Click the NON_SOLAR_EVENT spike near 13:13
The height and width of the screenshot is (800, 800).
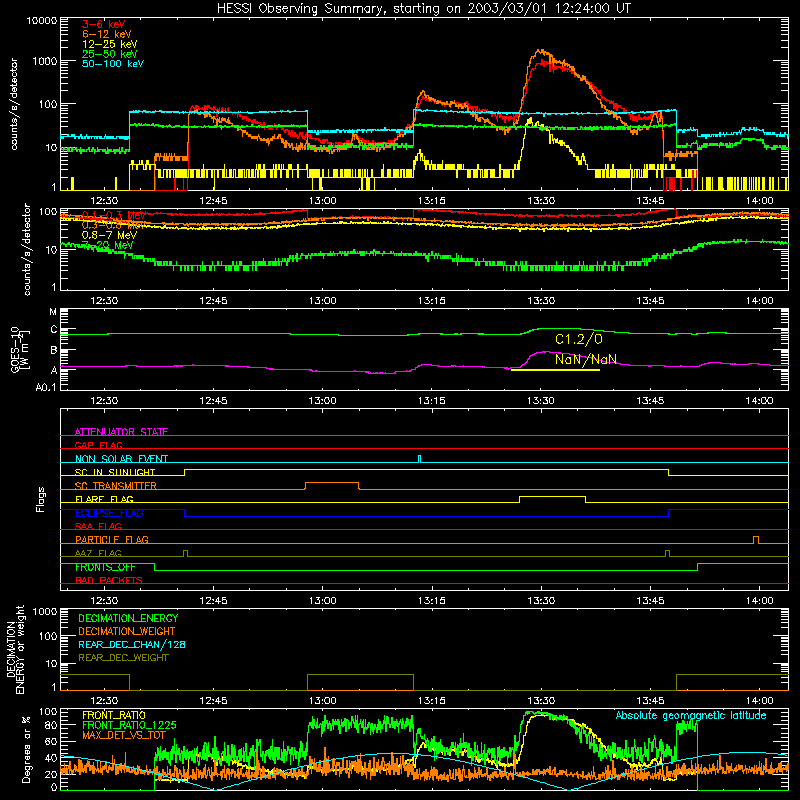pyautogui.click(x=419, y=459)
